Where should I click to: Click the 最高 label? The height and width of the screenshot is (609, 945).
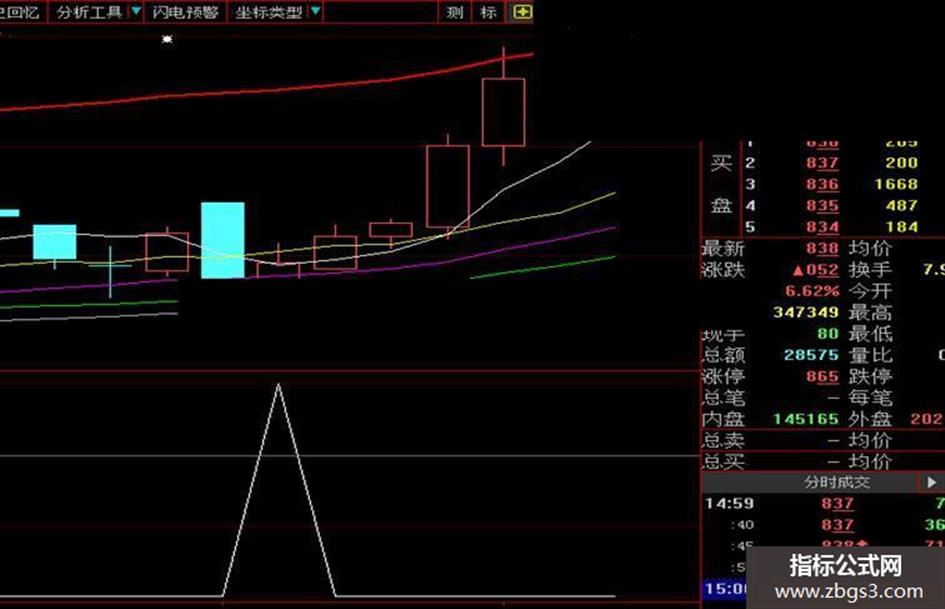(870, 312)
